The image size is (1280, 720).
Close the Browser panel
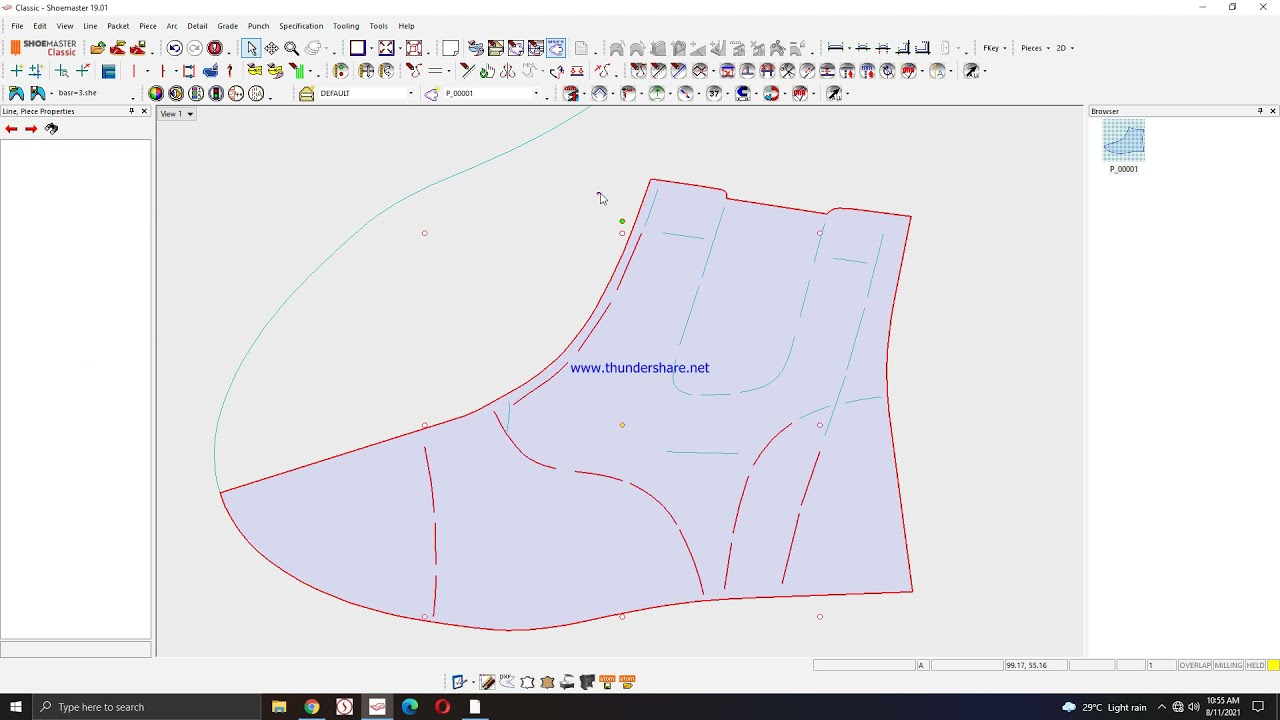coord(1273,111)
